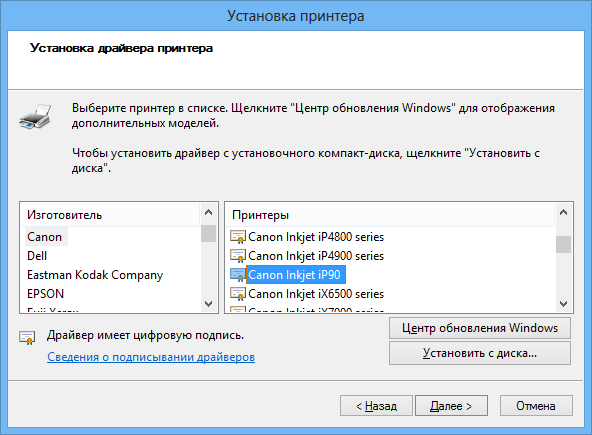Image resolution: width=592 pixels, height=435 pixels.
Task: Click the Центр обновления Windows button
Action: point(480,328)
